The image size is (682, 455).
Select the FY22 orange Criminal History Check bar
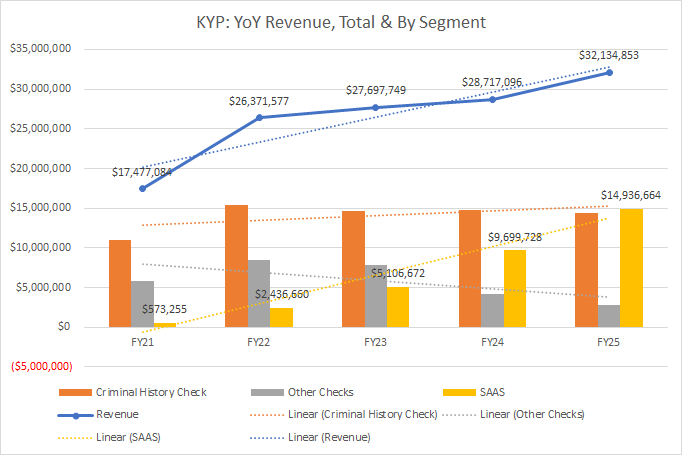click(236, 265)
